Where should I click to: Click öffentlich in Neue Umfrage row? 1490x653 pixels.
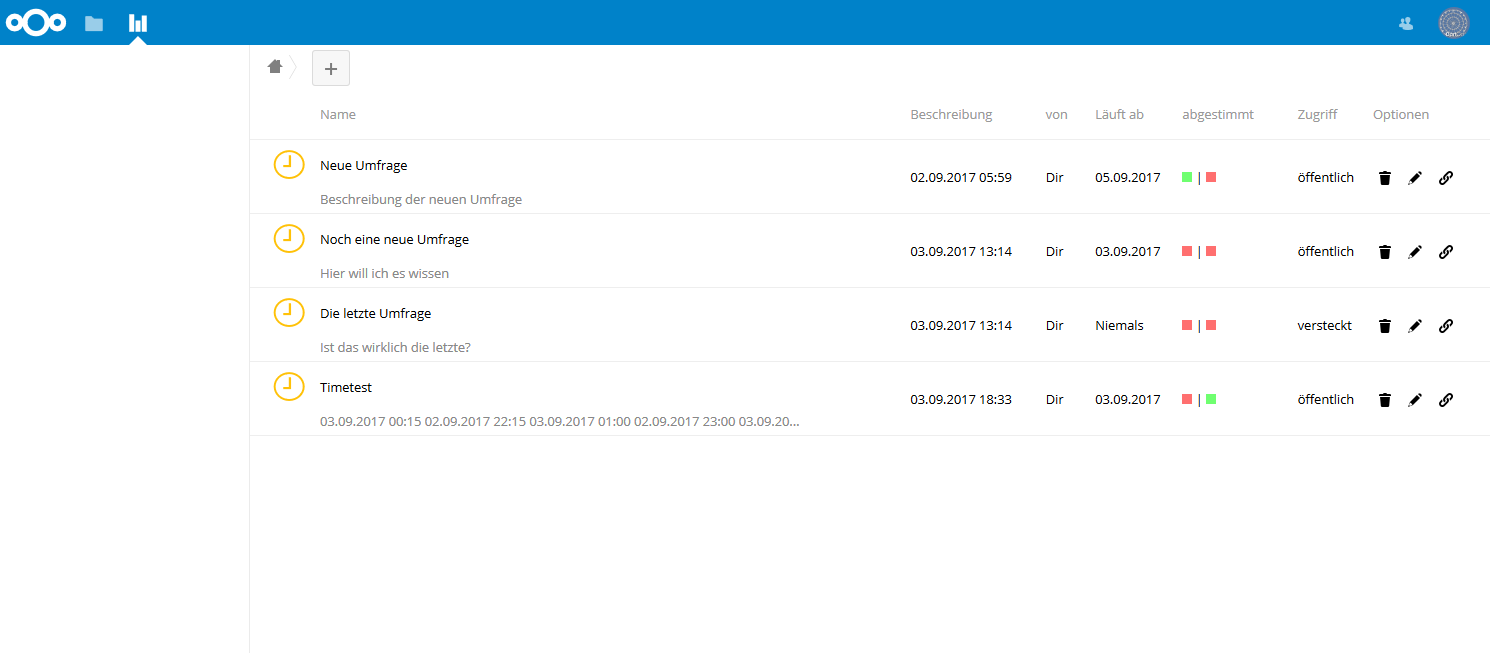[1326, 178]
